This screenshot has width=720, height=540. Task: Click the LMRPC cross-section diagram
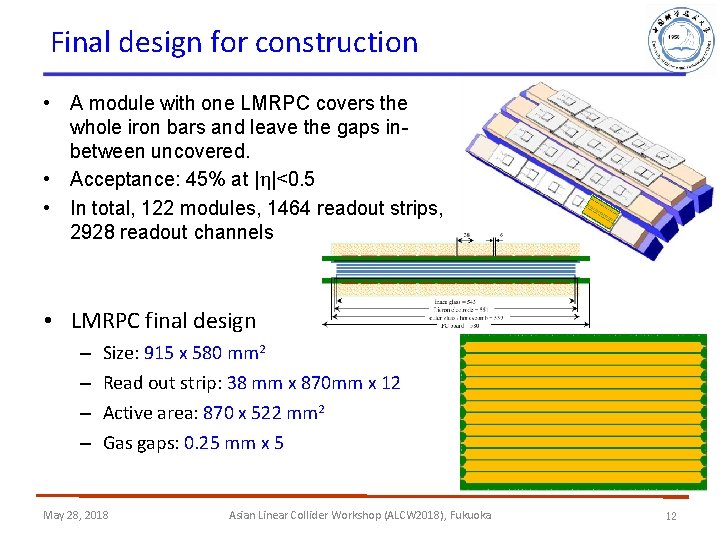tap(456, 281)
